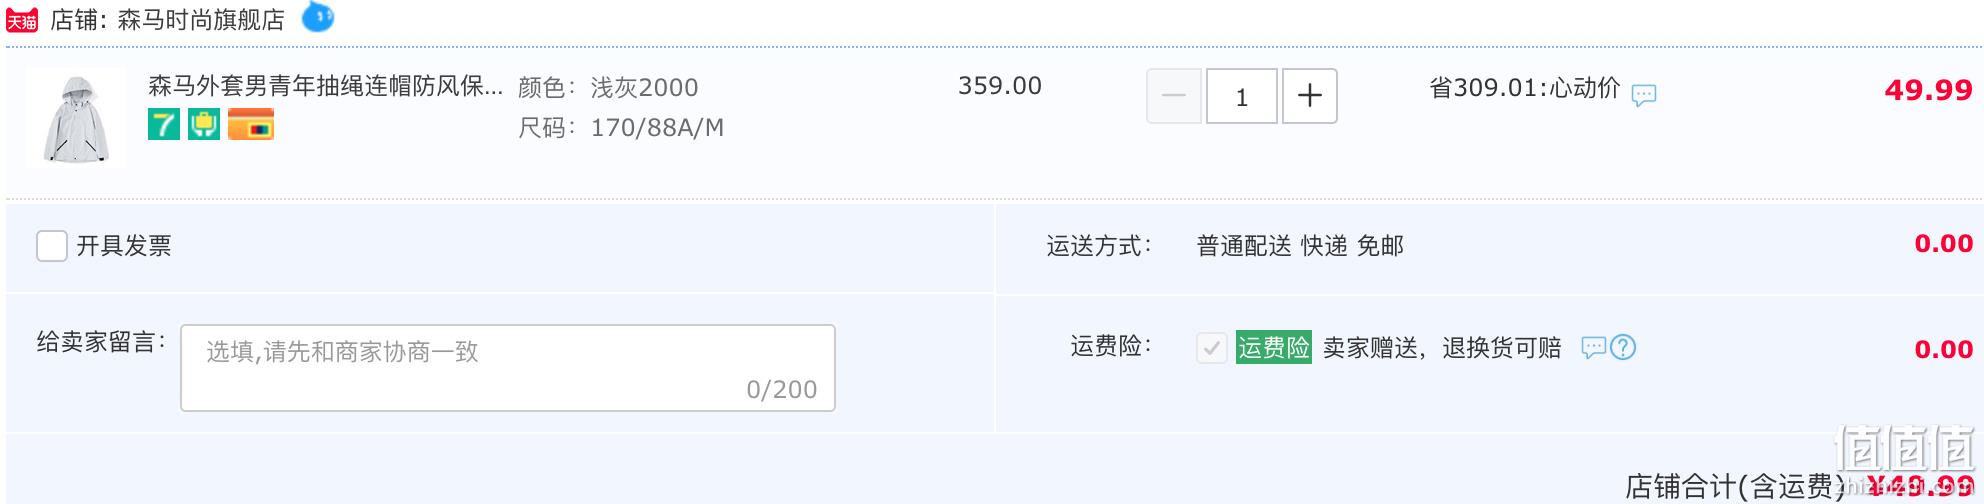1984x504 pixels.
Task: Click the green 7-day return badge
Action: pos(164,125)
